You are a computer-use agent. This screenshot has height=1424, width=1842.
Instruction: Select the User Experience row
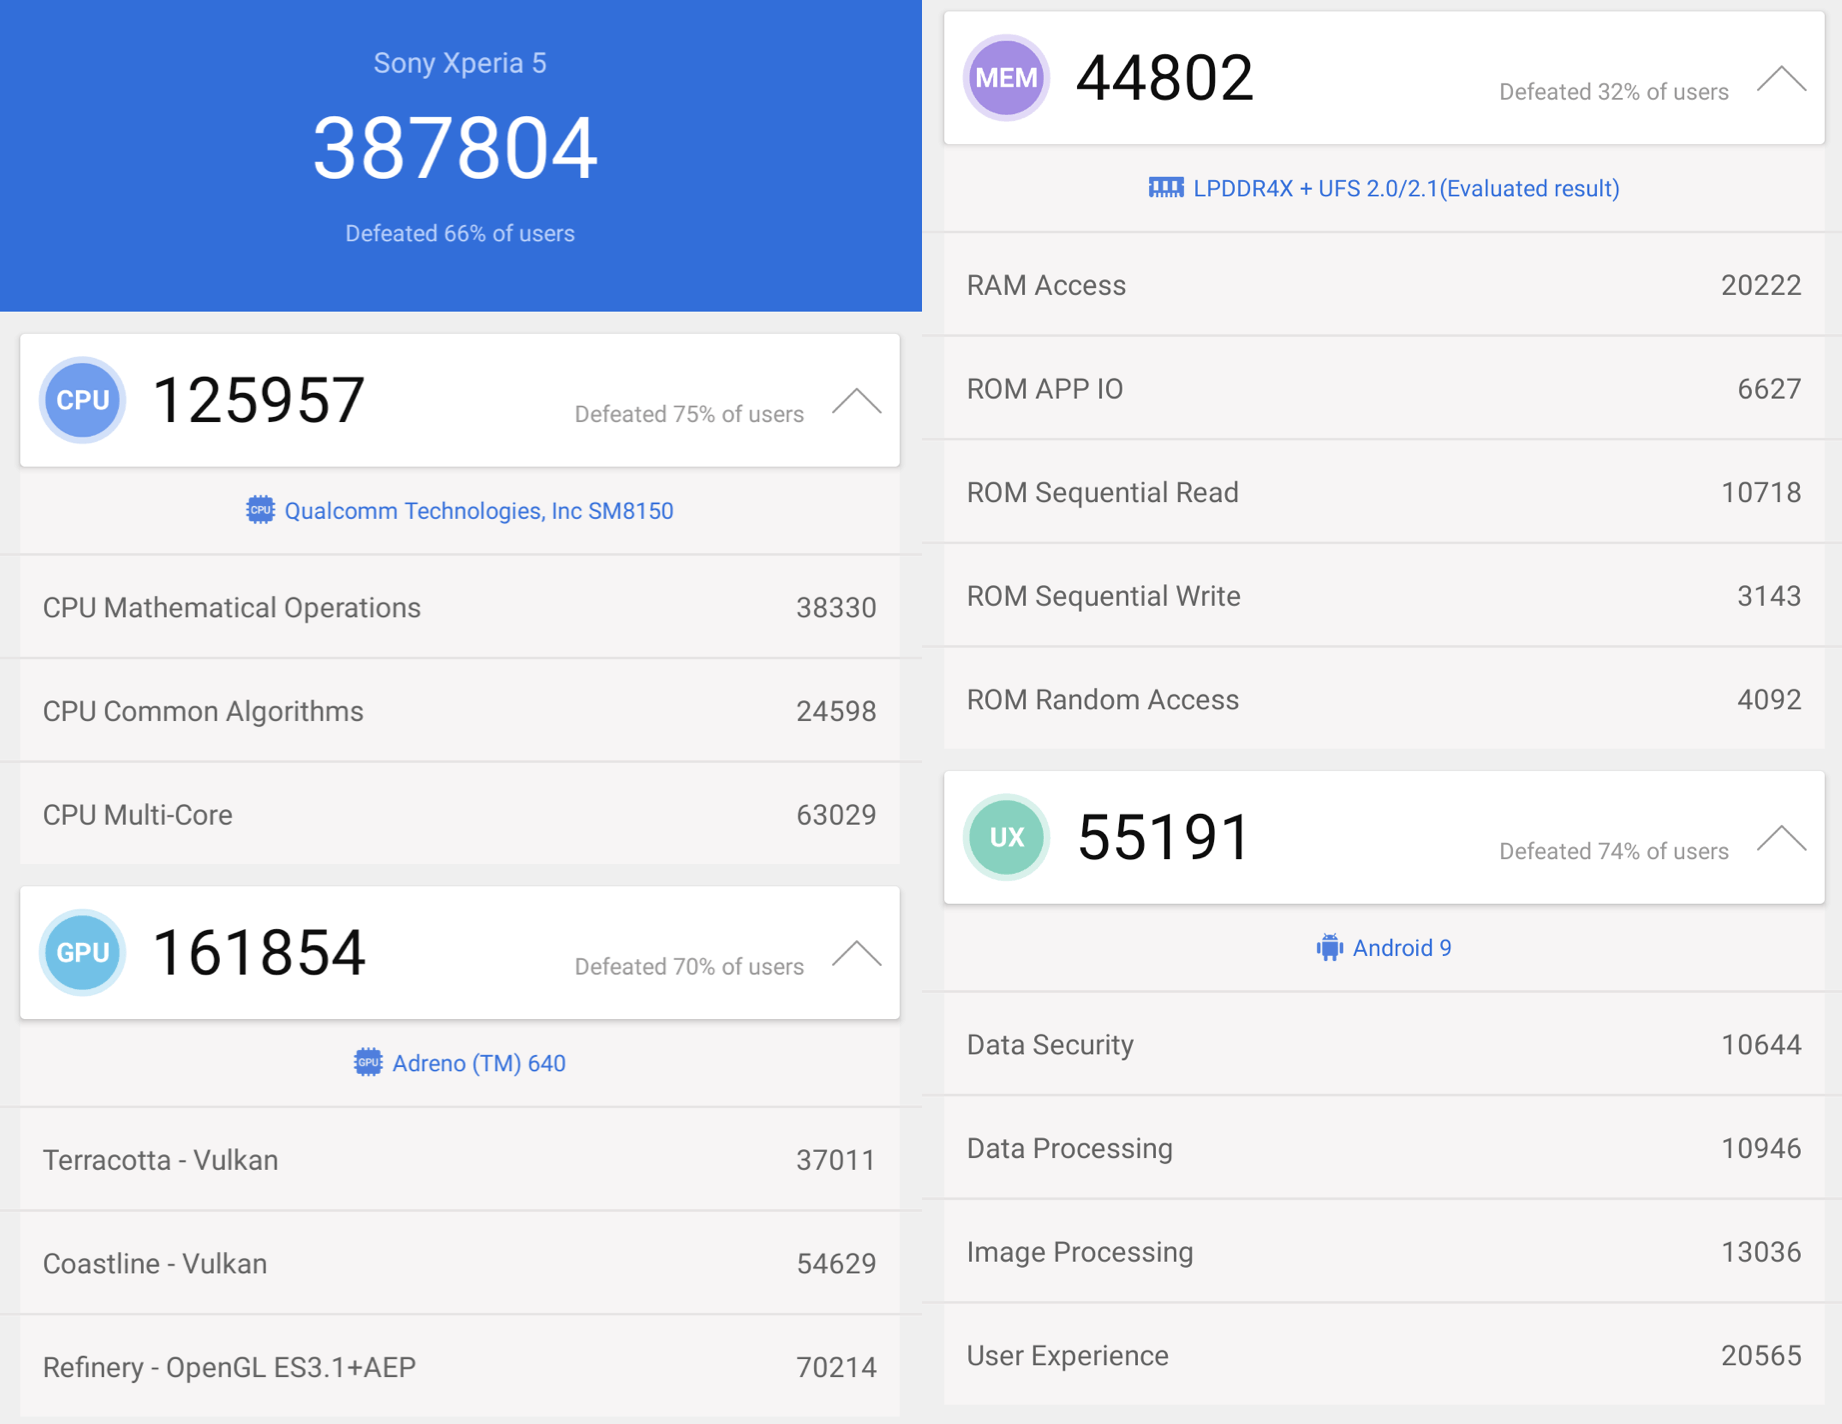[1384, 1355]
